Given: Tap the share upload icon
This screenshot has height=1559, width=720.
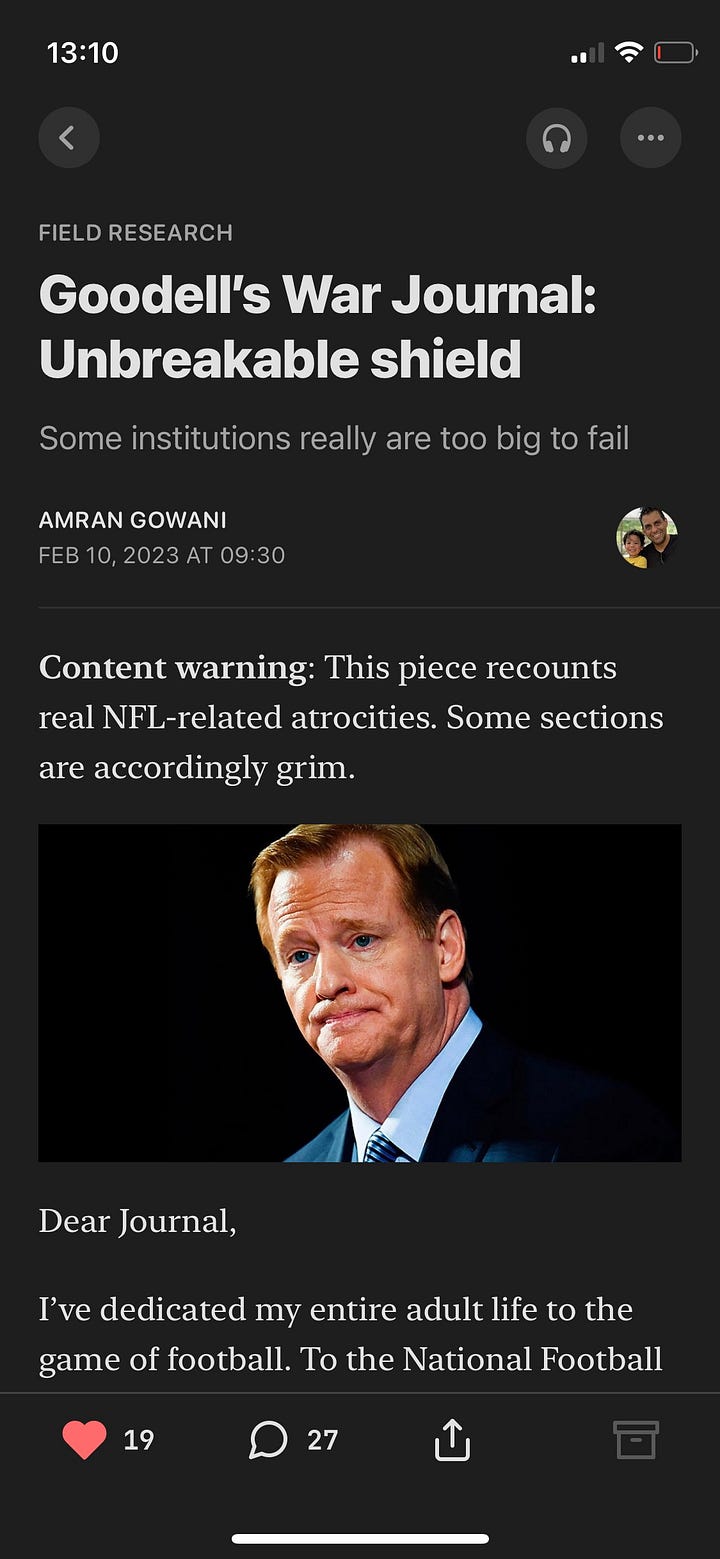Looking at the screenshot, I should (x=452, y=1440).
